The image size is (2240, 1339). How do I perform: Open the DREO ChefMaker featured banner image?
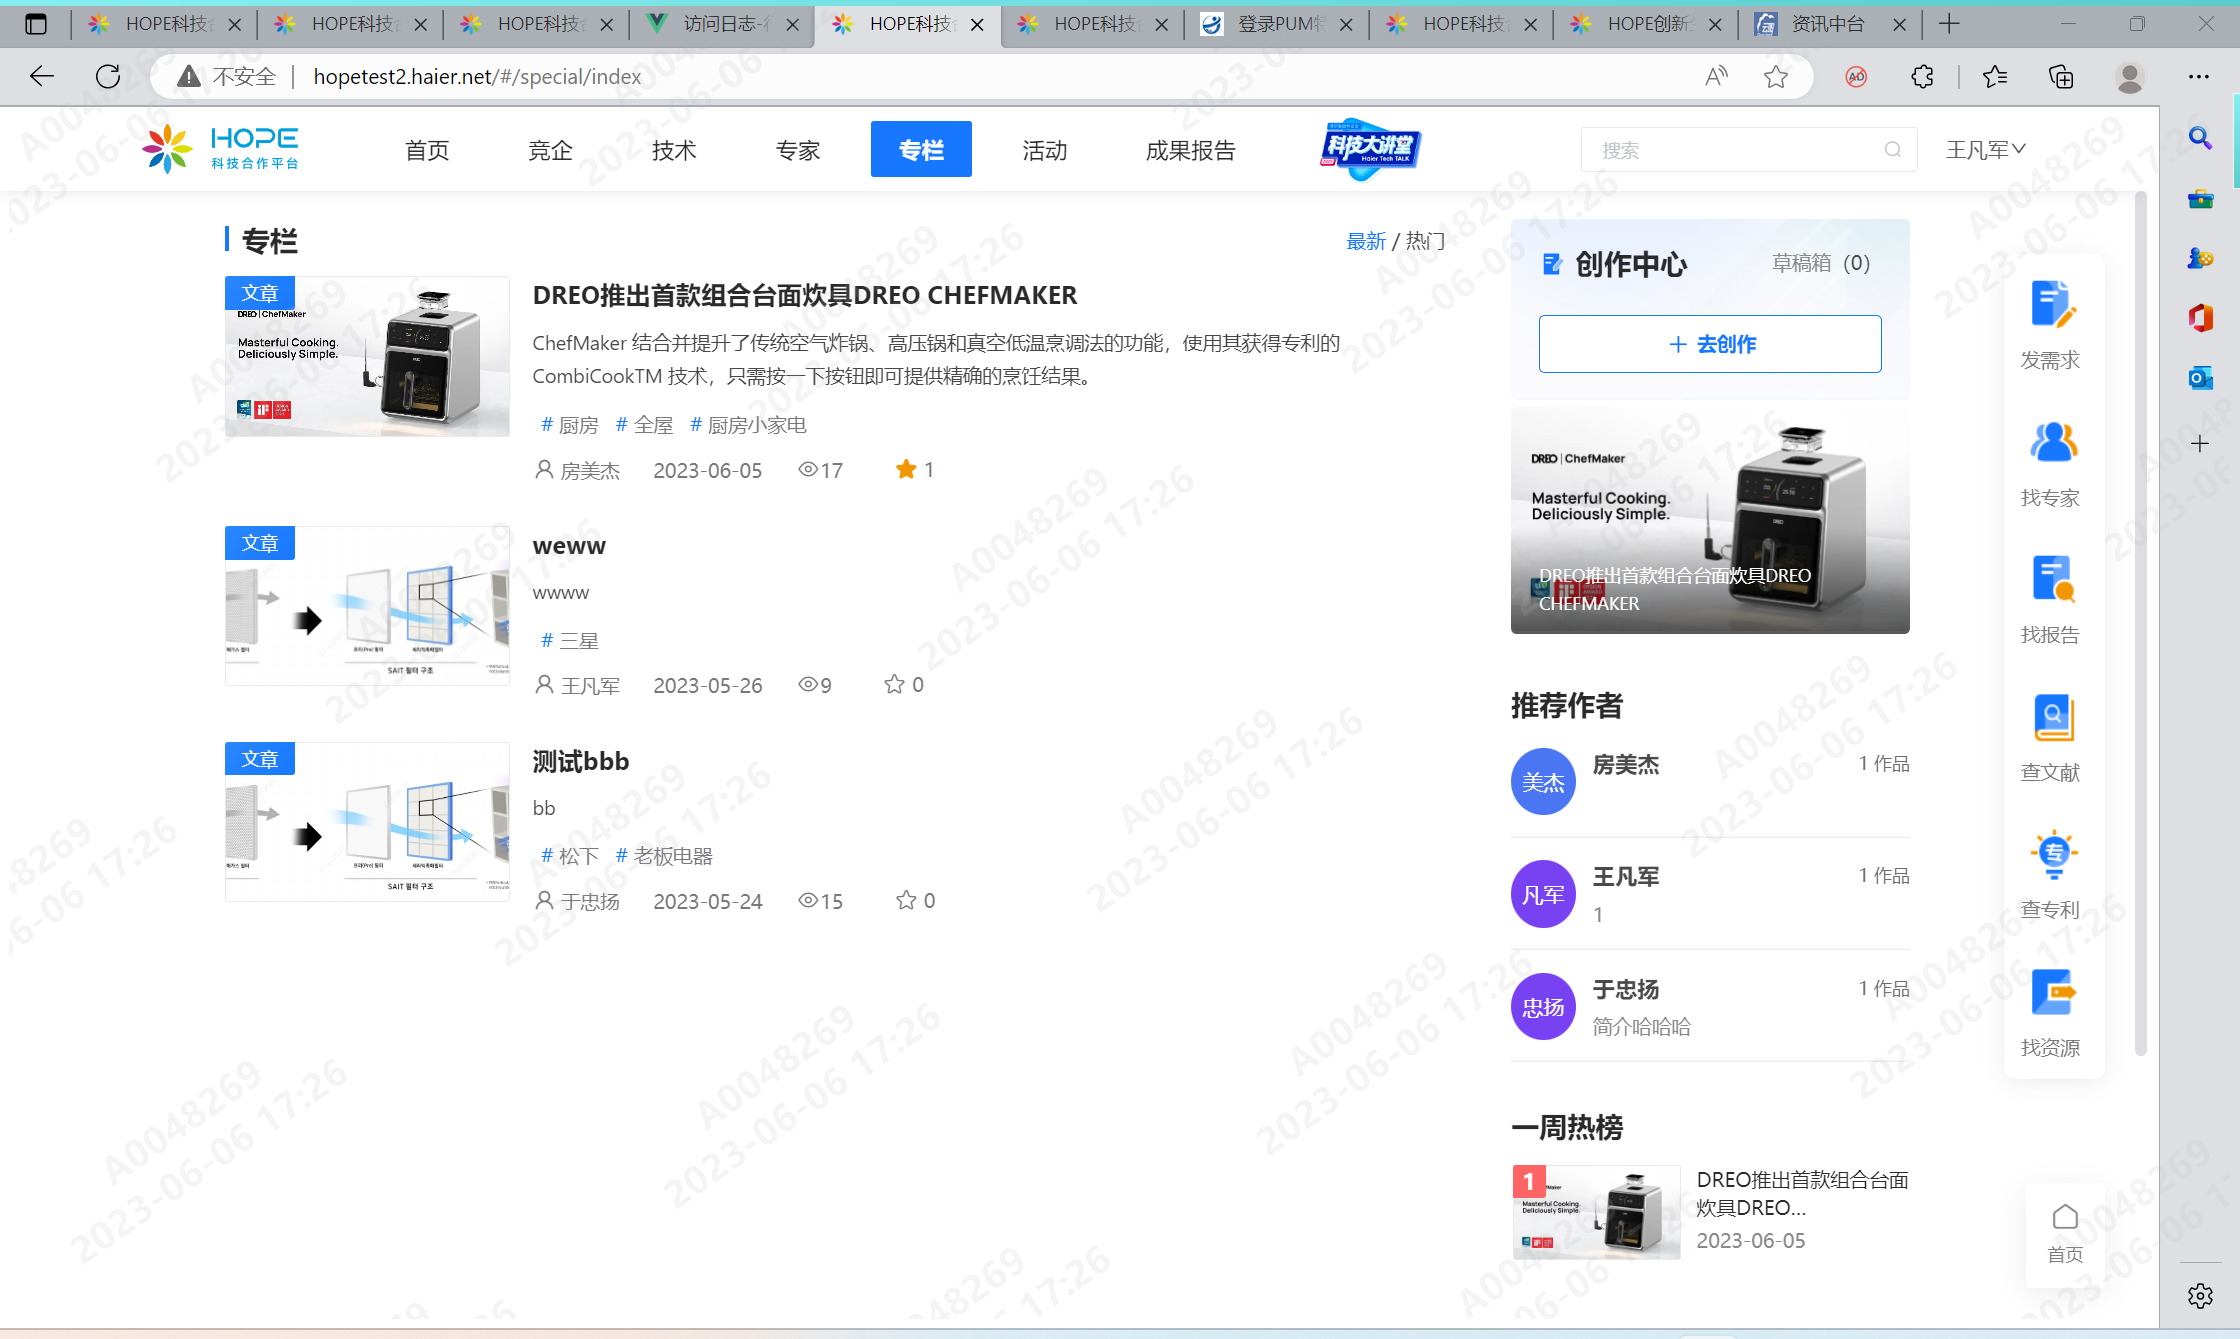1710,520
